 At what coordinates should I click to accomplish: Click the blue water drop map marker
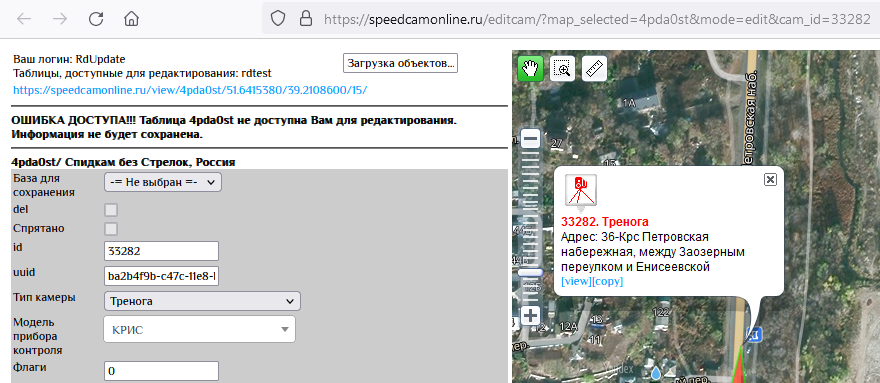[x=656, y=372]
